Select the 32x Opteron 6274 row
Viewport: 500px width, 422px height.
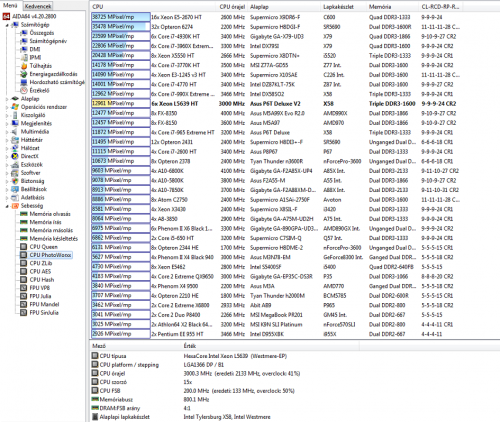(276, 27)
